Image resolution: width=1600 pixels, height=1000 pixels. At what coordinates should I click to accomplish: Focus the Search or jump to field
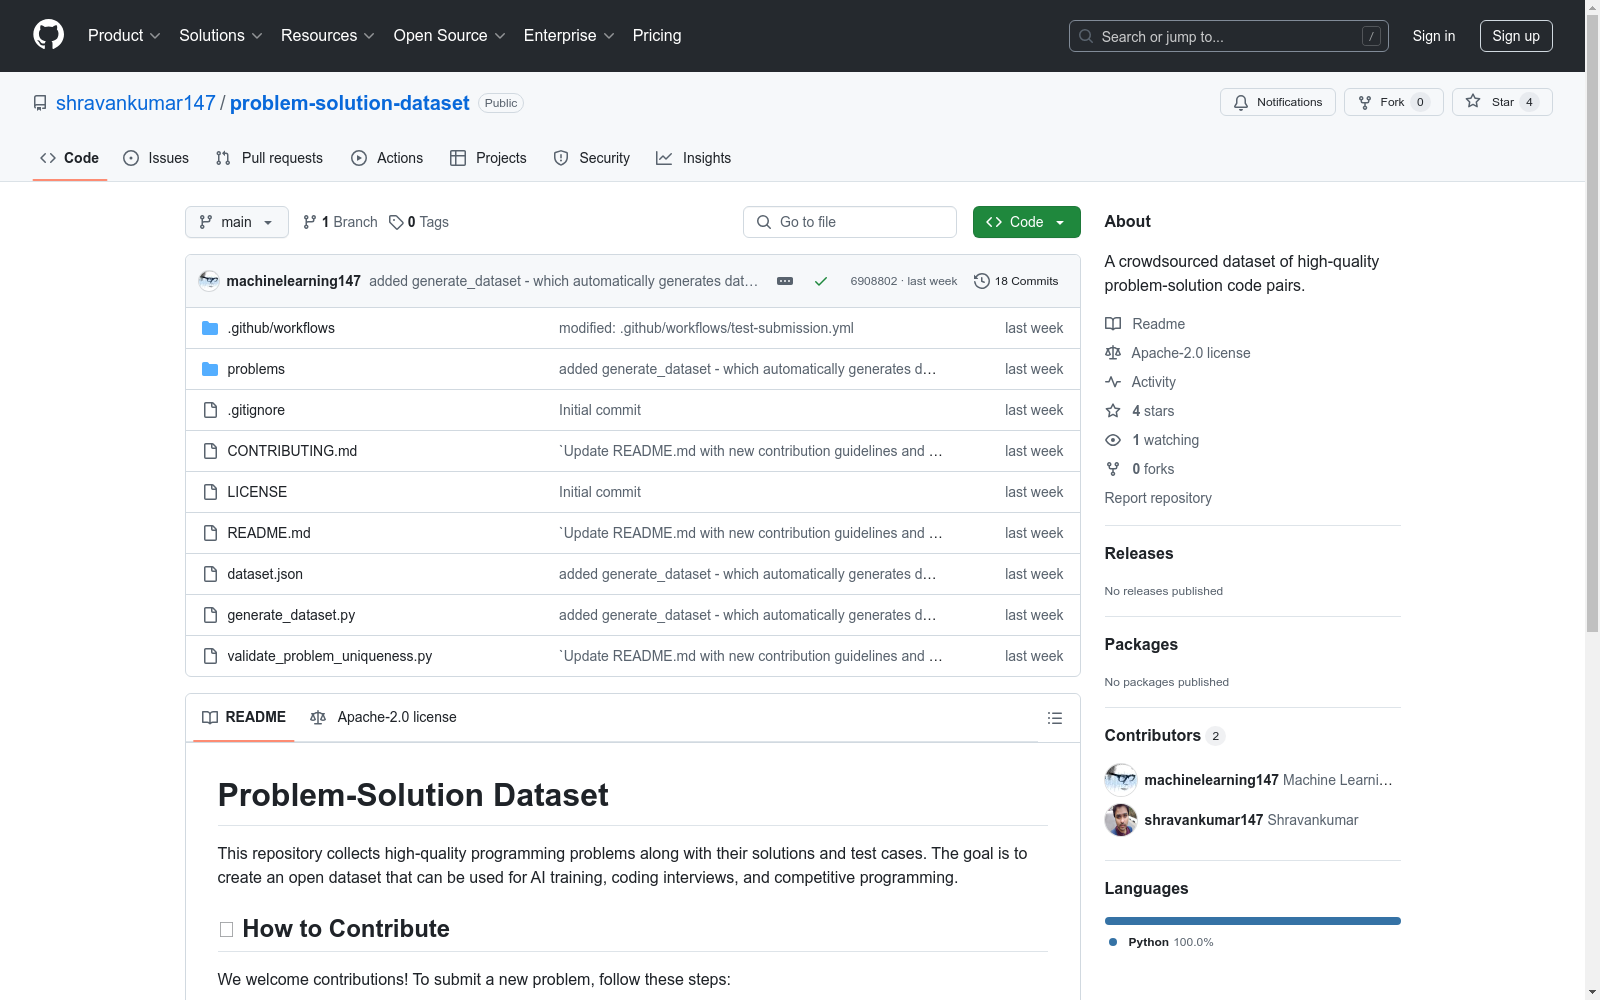point(1229,36)
